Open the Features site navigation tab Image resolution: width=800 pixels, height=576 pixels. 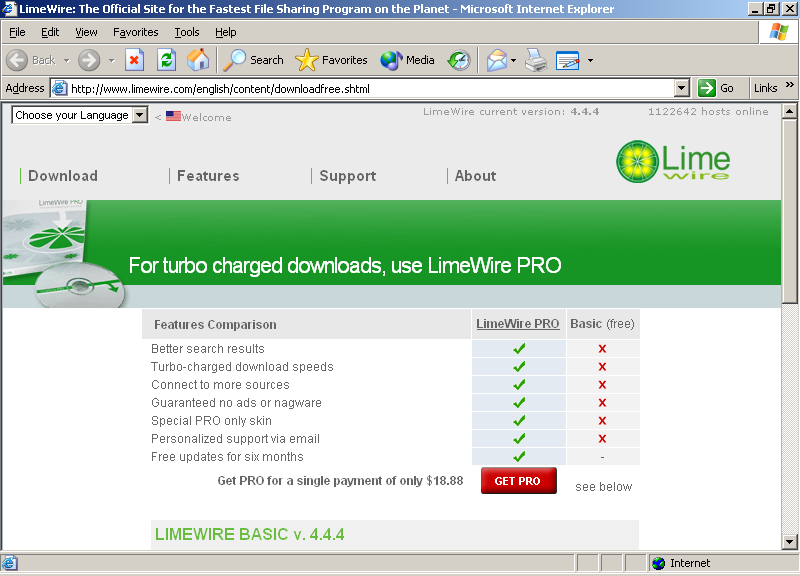208,176
